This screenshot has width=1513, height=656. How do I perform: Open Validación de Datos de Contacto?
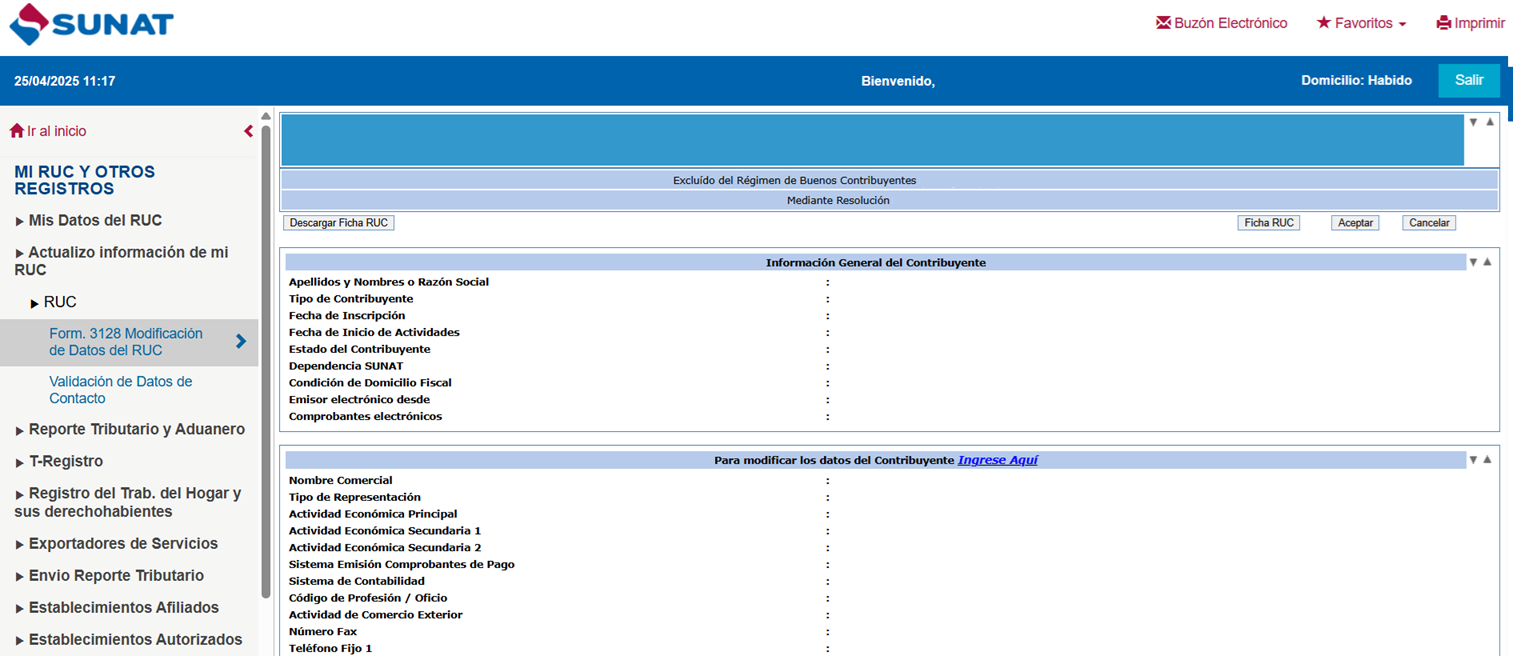click(x=120, y=390)
